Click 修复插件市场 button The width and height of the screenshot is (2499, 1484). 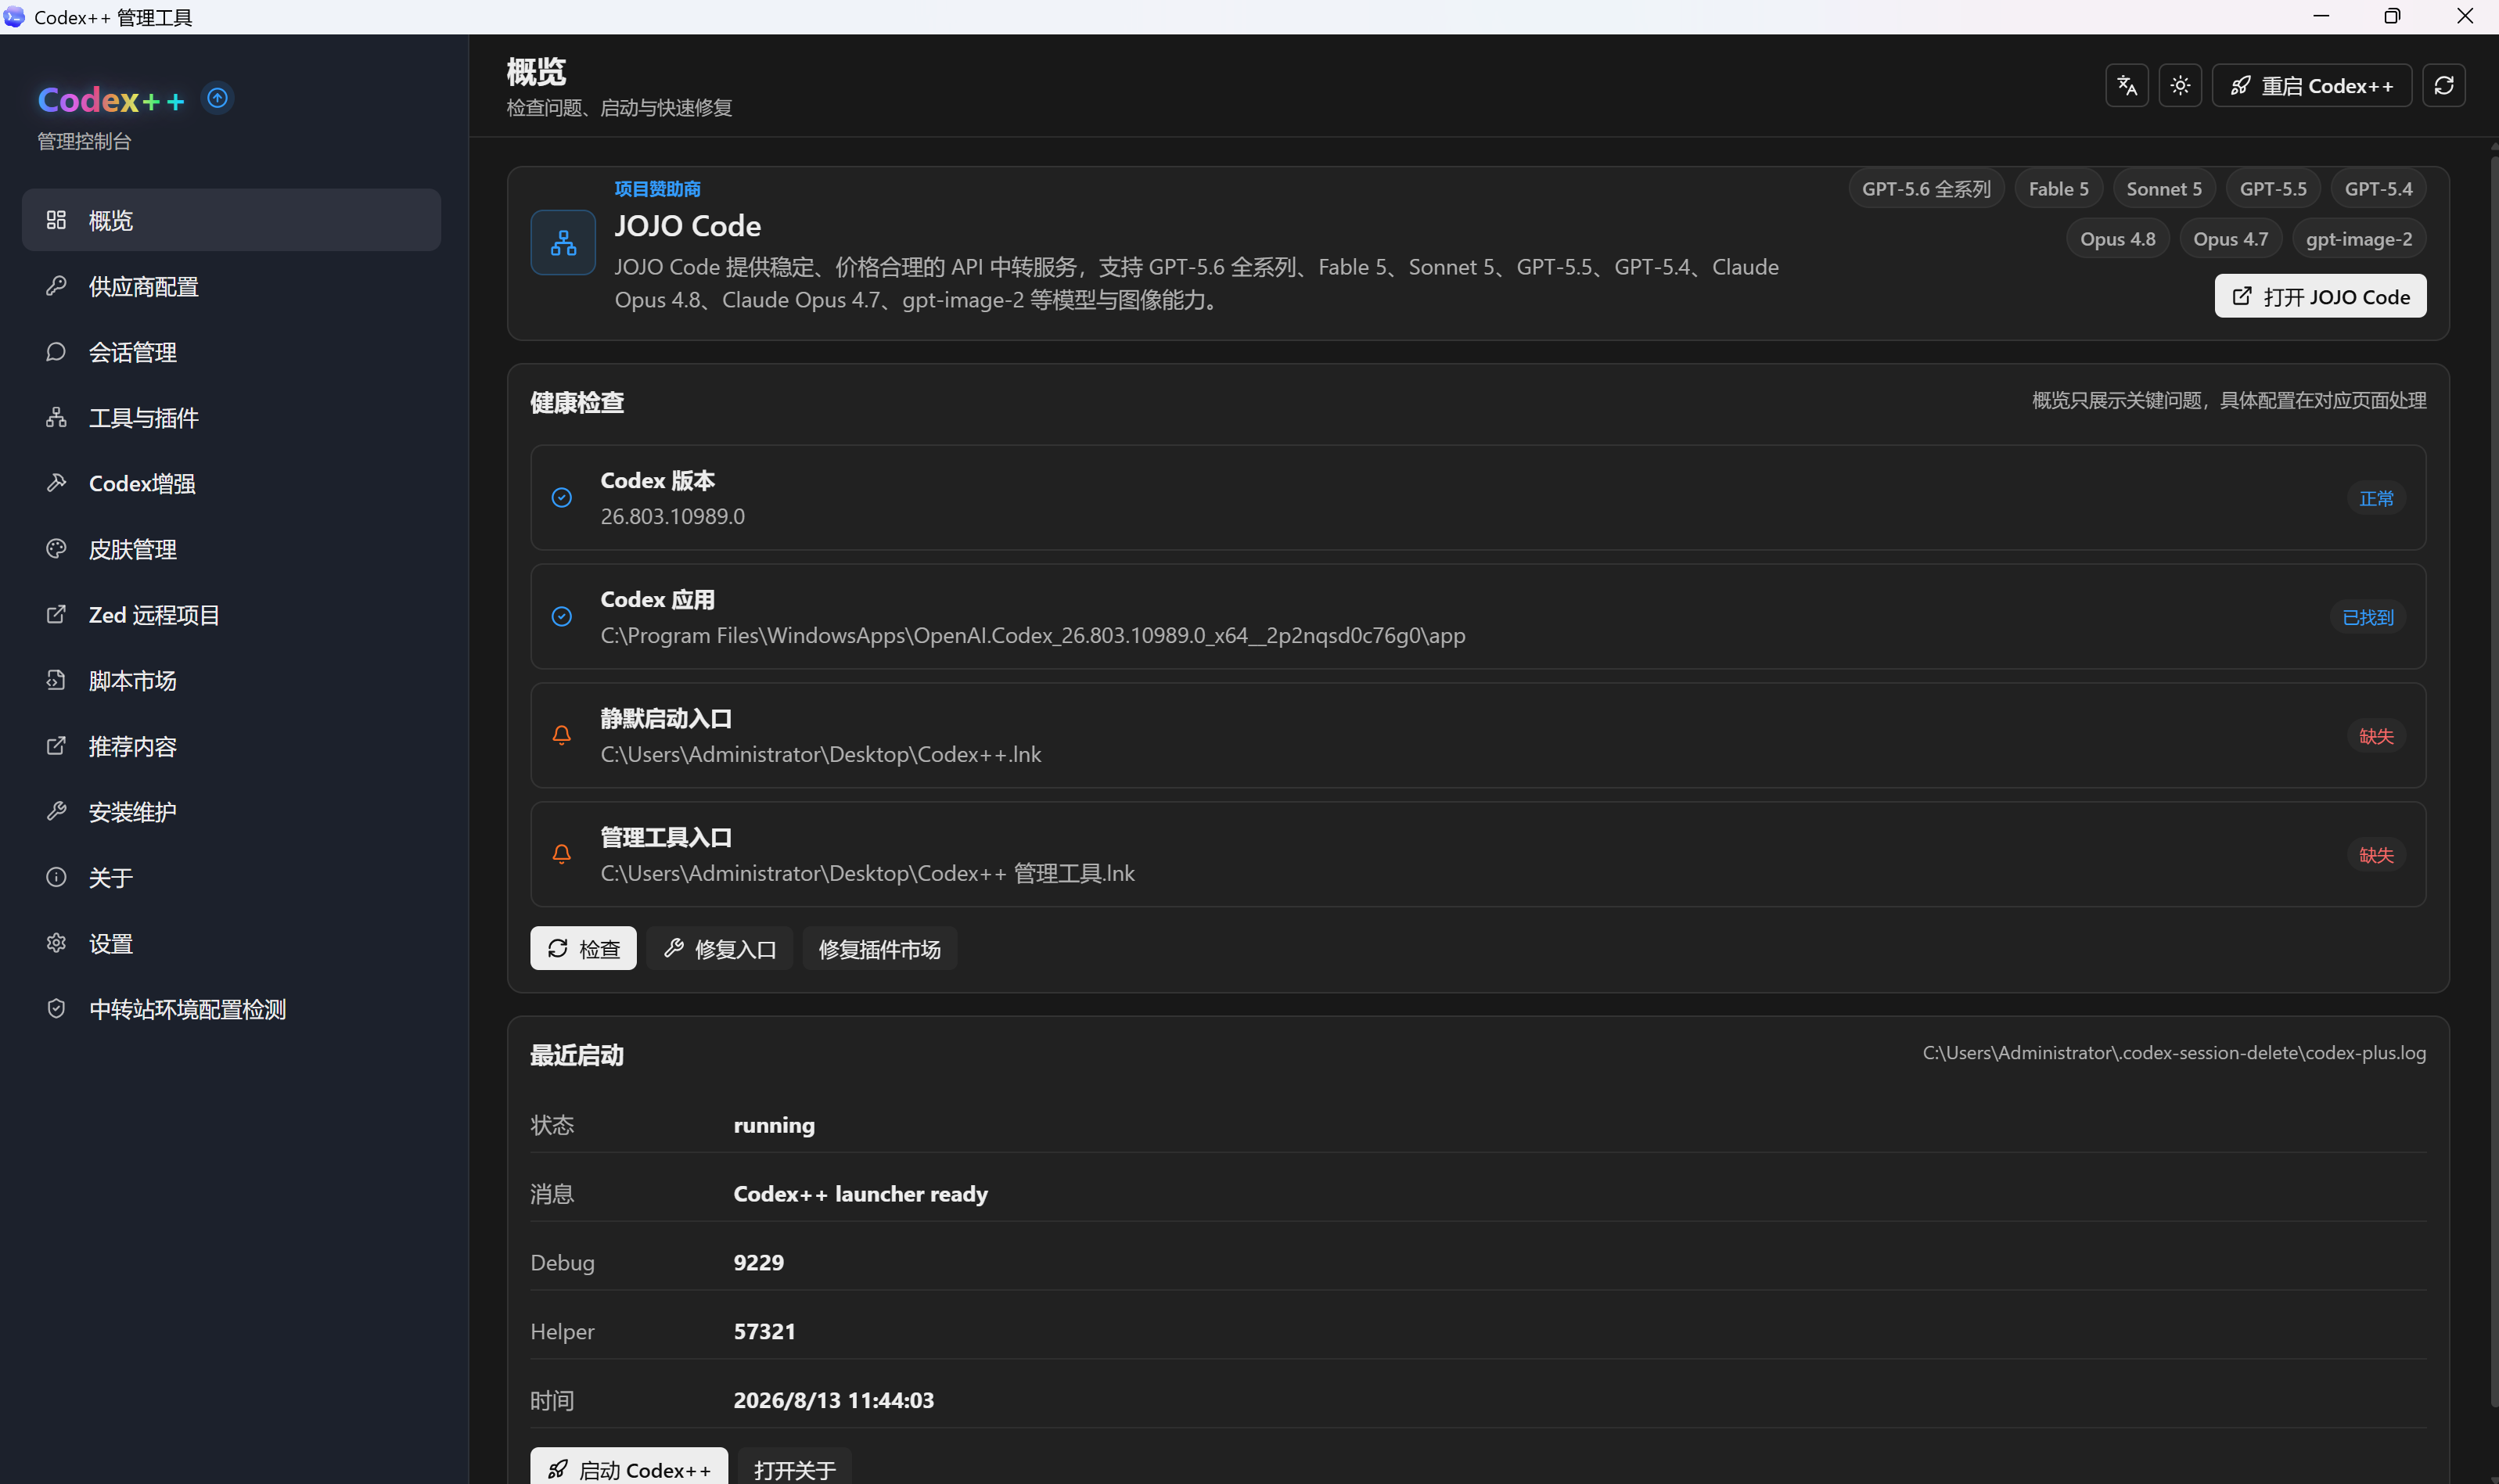(880, 948)
